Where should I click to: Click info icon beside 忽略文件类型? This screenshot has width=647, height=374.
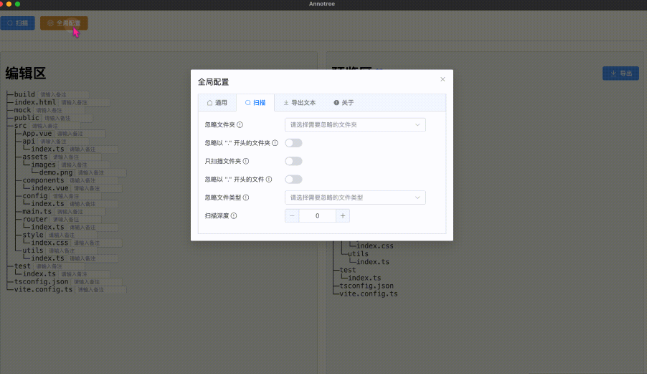tap(246, 197)
